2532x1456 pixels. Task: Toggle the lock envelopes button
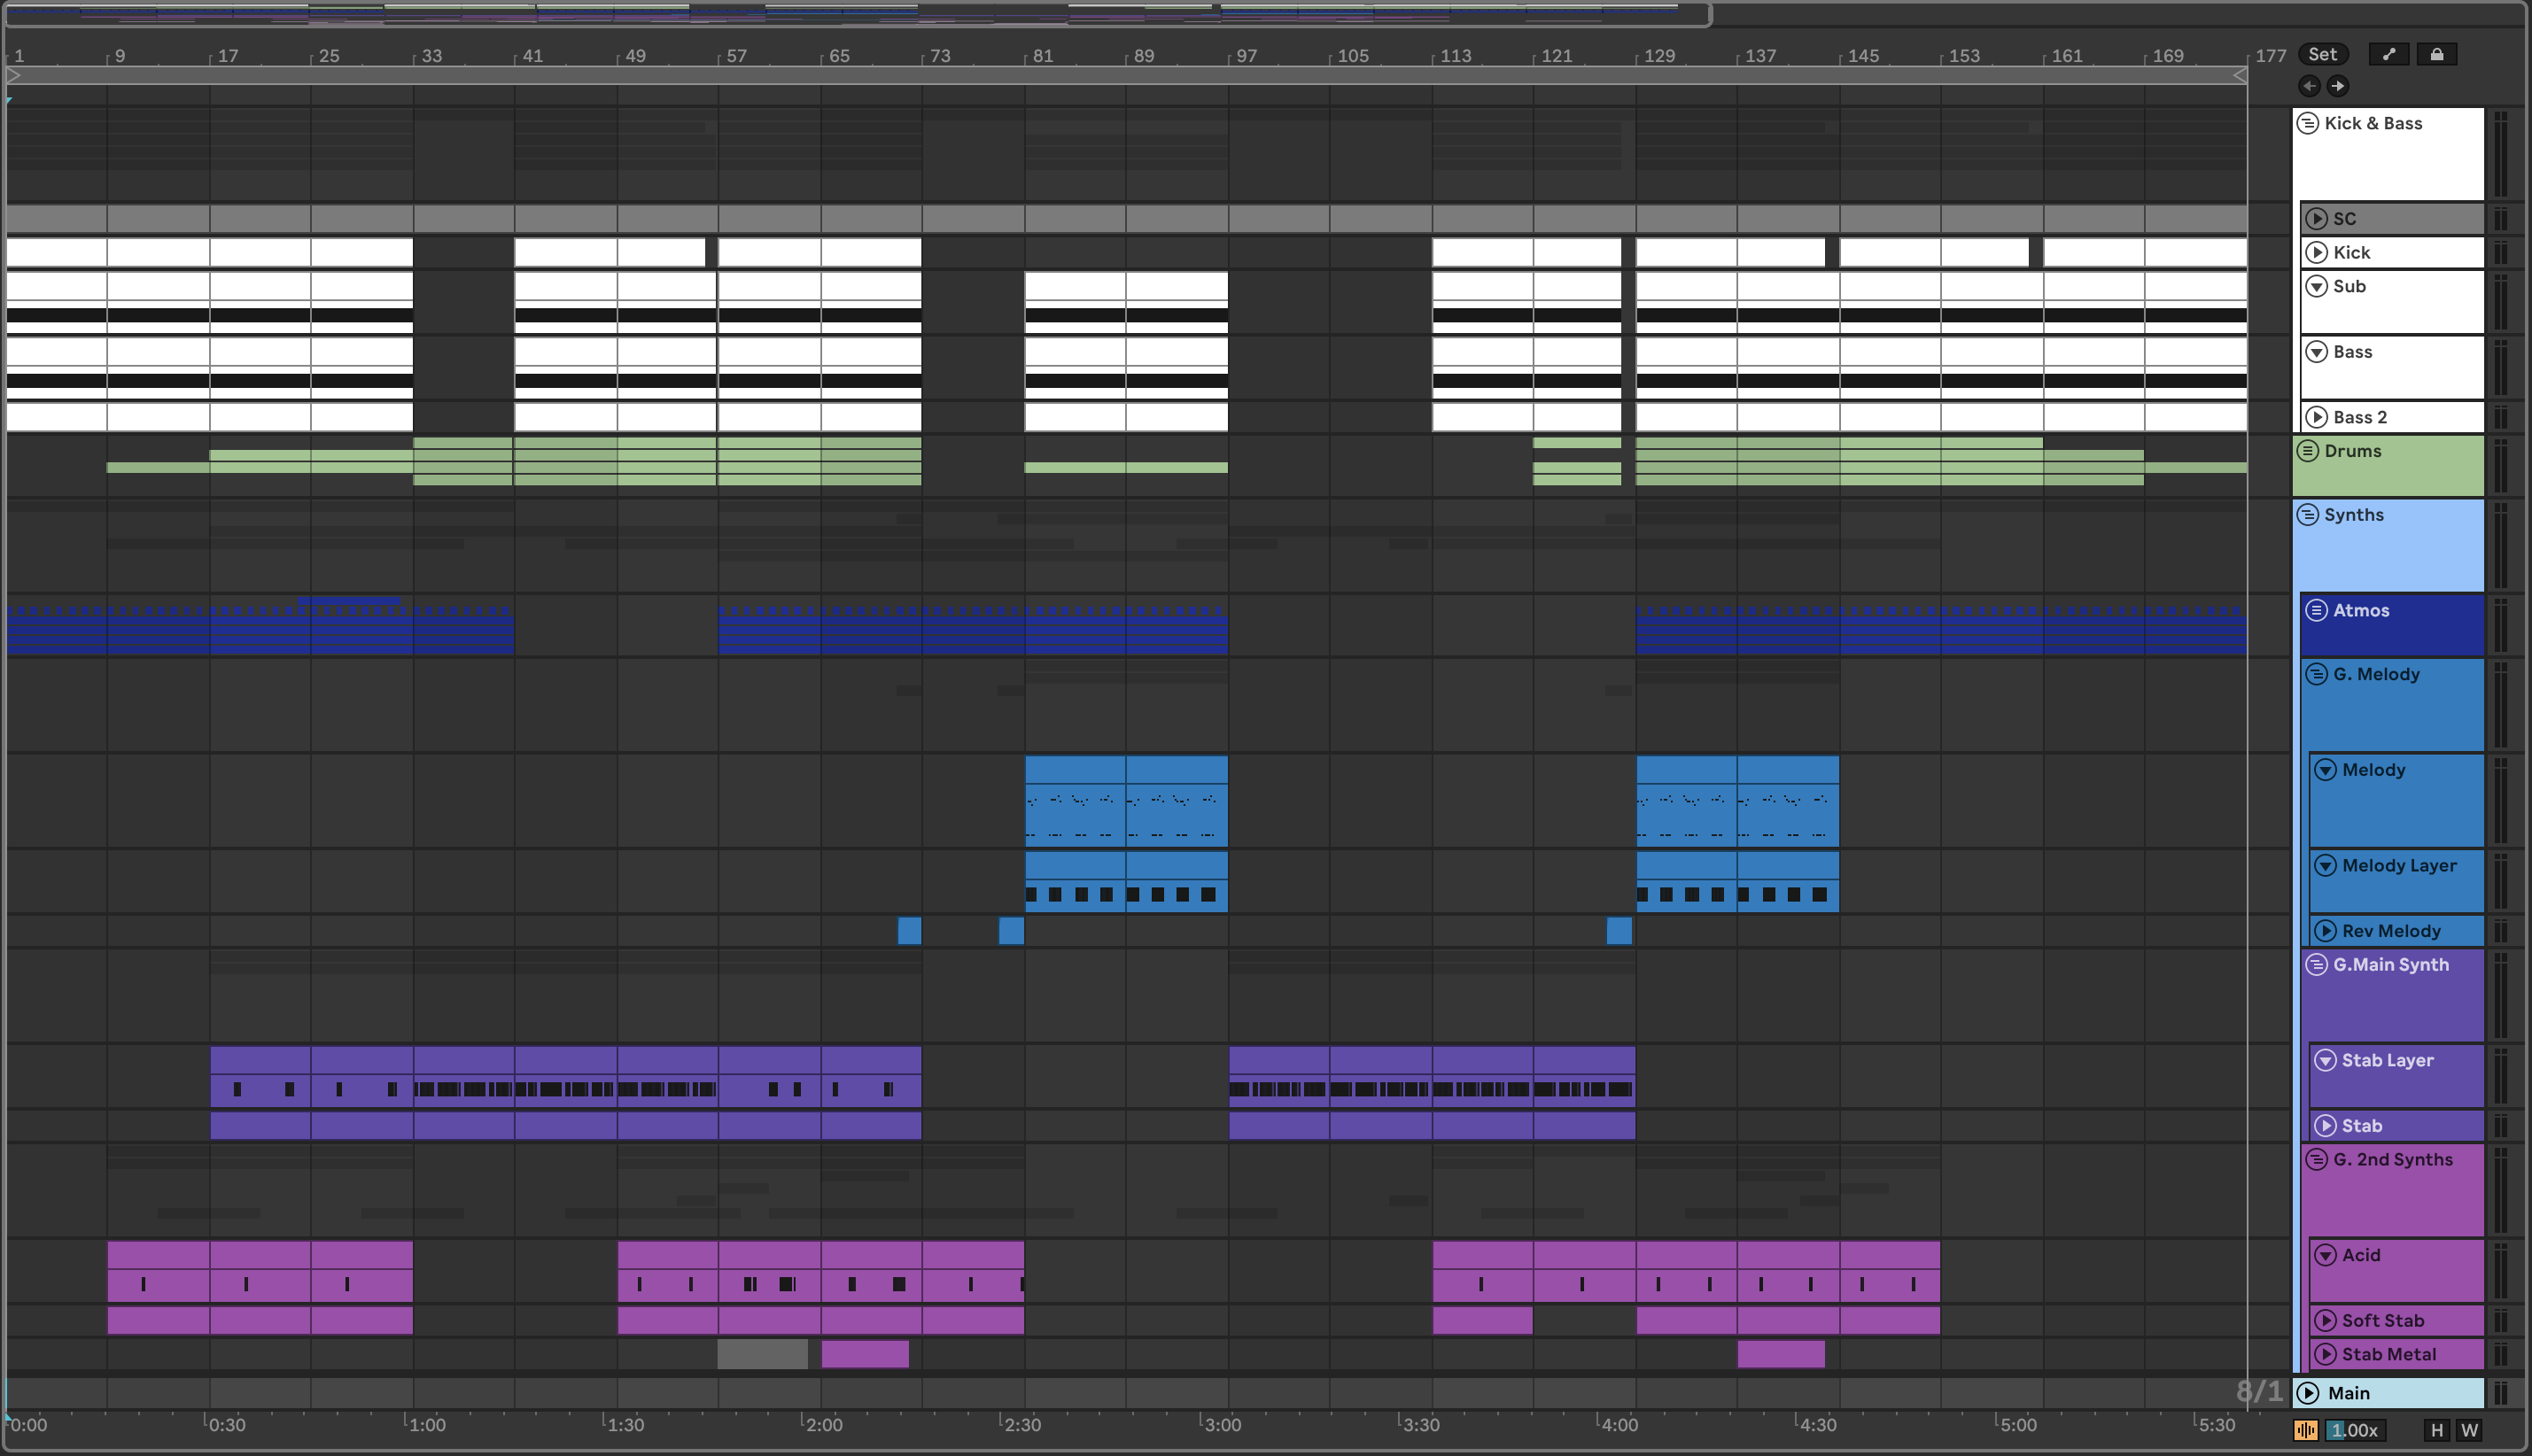pyautogui.click(x=2437, y=54)
